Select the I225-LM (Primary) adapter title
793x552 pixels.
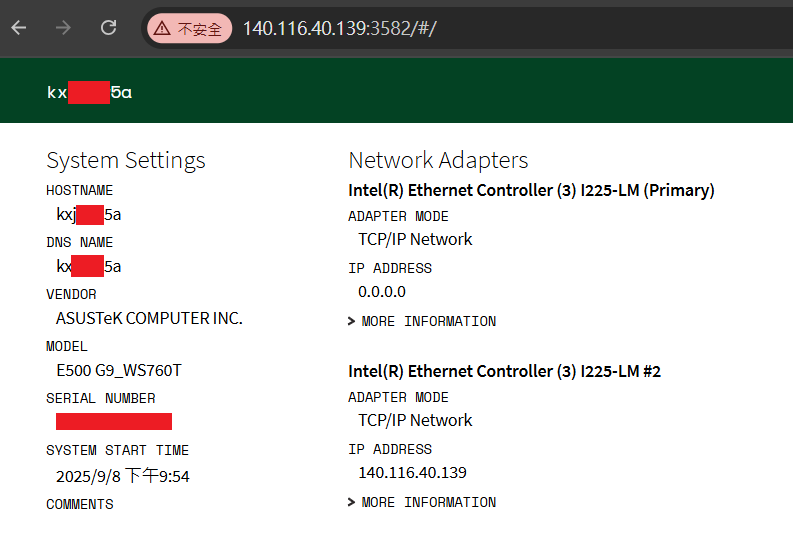[531, 190]
